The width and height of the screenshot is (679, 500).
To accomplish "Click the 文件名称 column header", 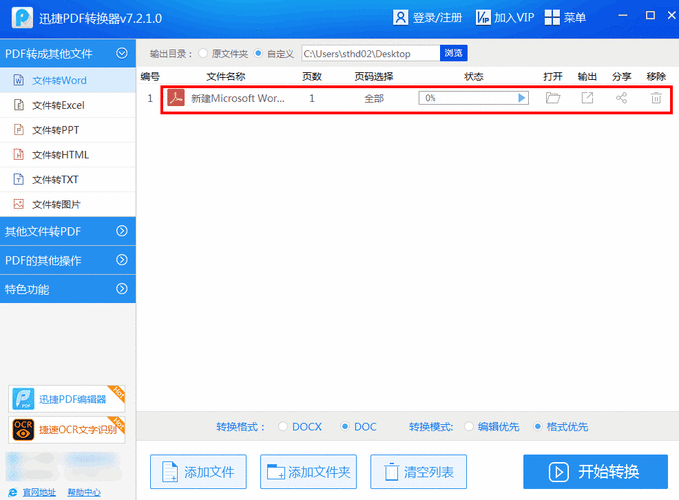I will tap(226, 77).
